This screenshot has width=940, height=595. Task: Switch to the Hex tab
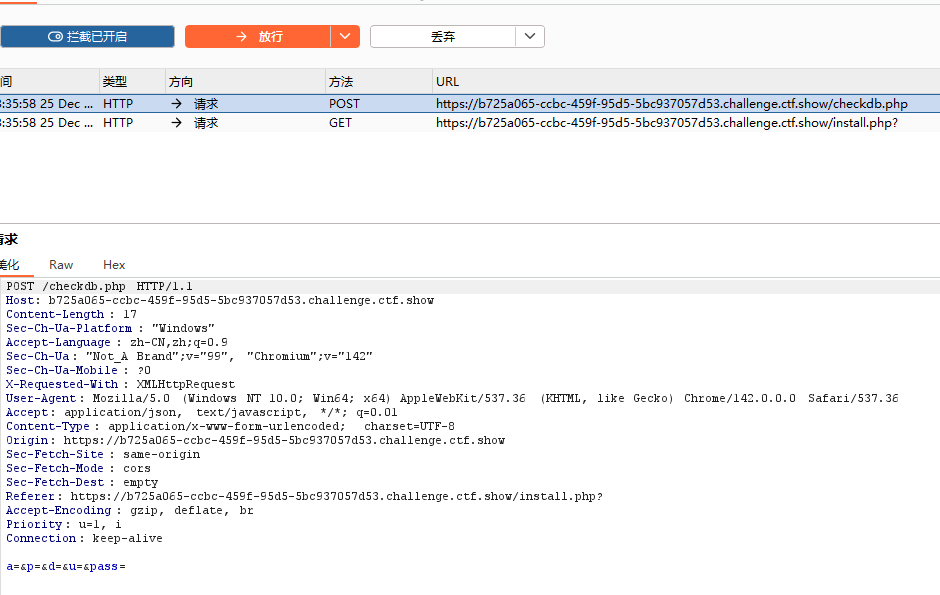[x=114, y=265]
